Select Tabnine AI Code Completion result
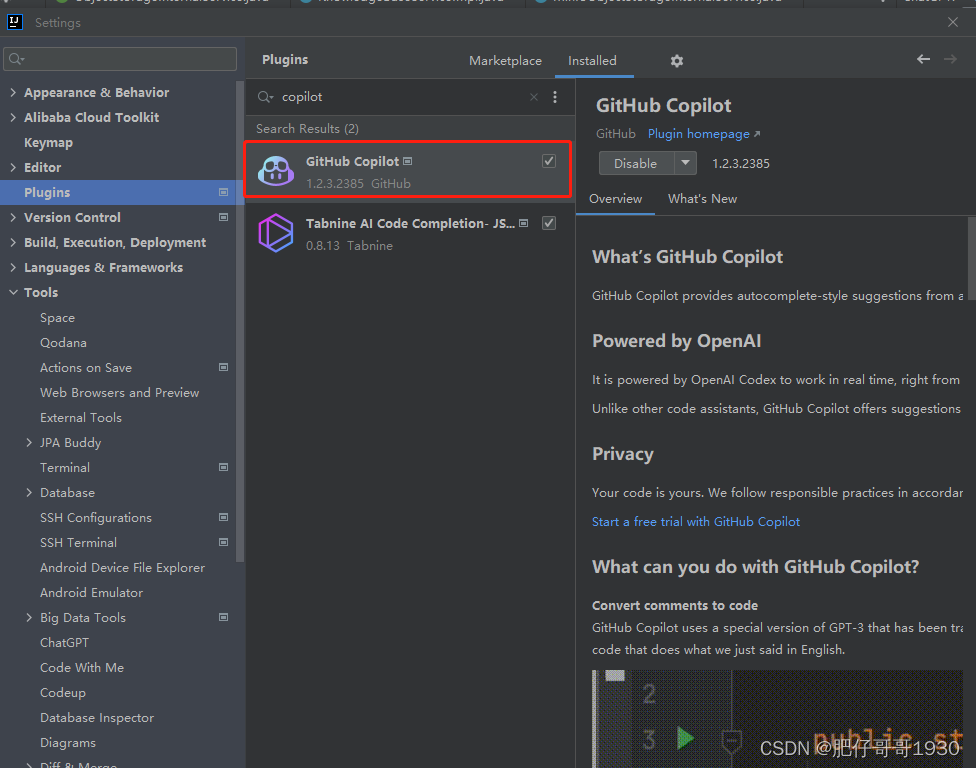The image size is (976, 768). click(x=408, y=233)
